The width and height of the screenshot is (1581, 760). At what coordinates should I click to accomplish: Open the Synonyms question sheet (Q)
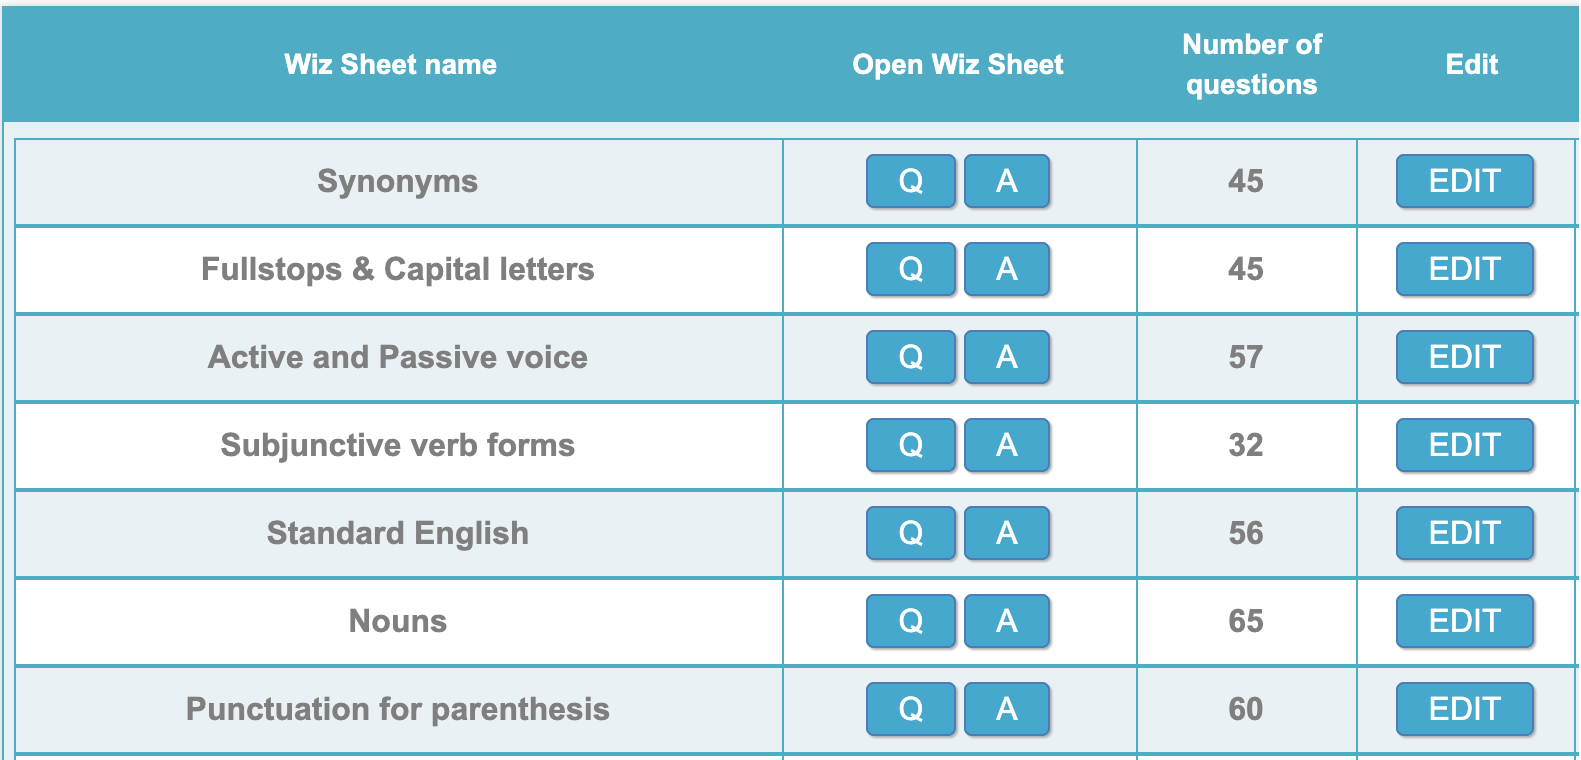click(910, 181)
